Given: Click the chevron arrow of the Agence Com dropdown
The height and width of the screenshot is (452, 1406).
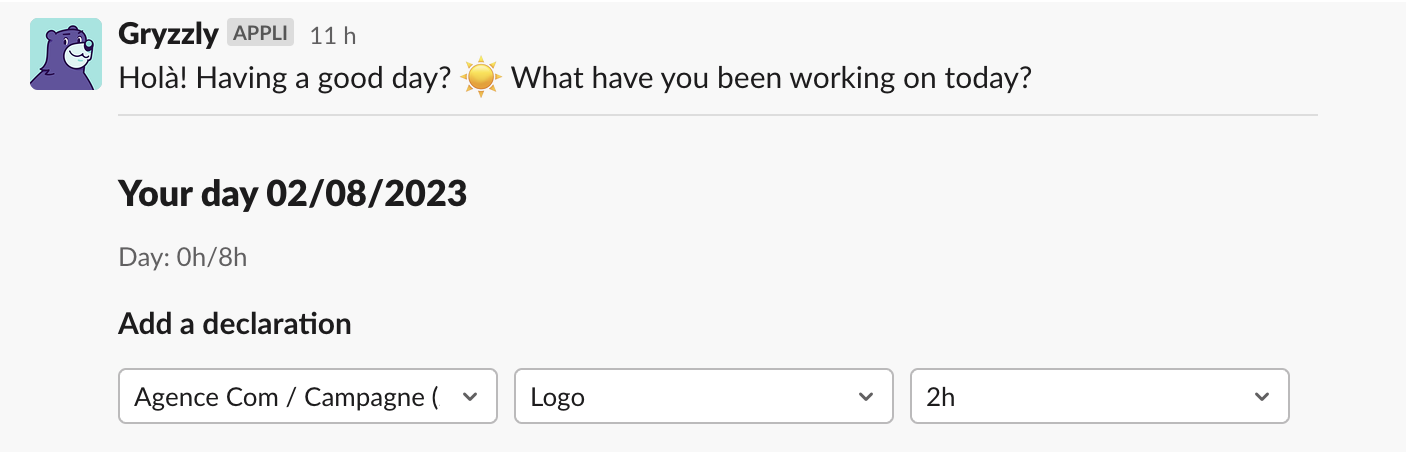Looking at the screenshot, I should 470,397.
